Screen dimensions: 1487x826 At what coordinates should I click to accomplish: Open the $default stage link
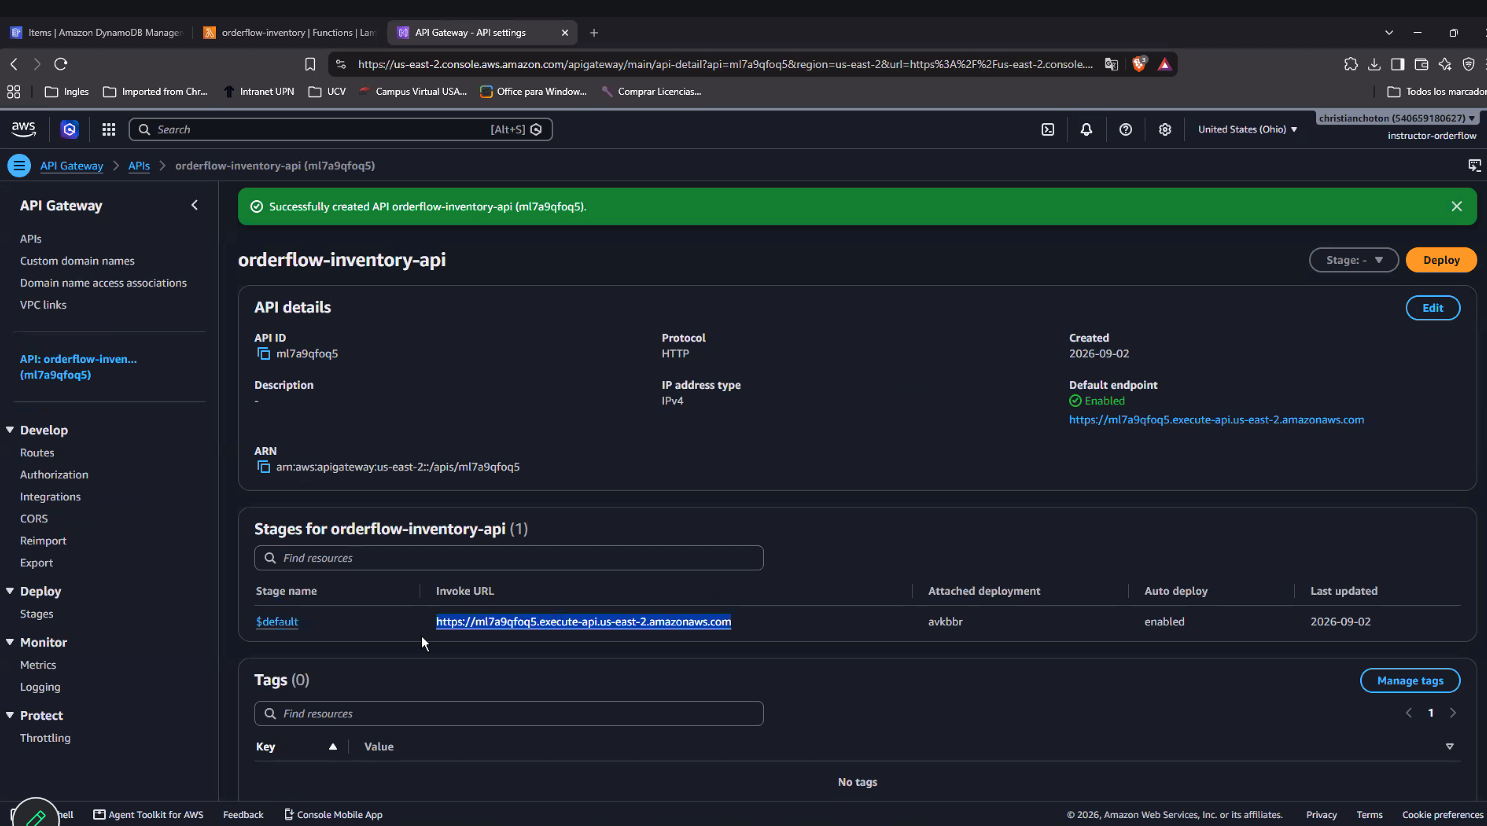click(x=277, y=622)
